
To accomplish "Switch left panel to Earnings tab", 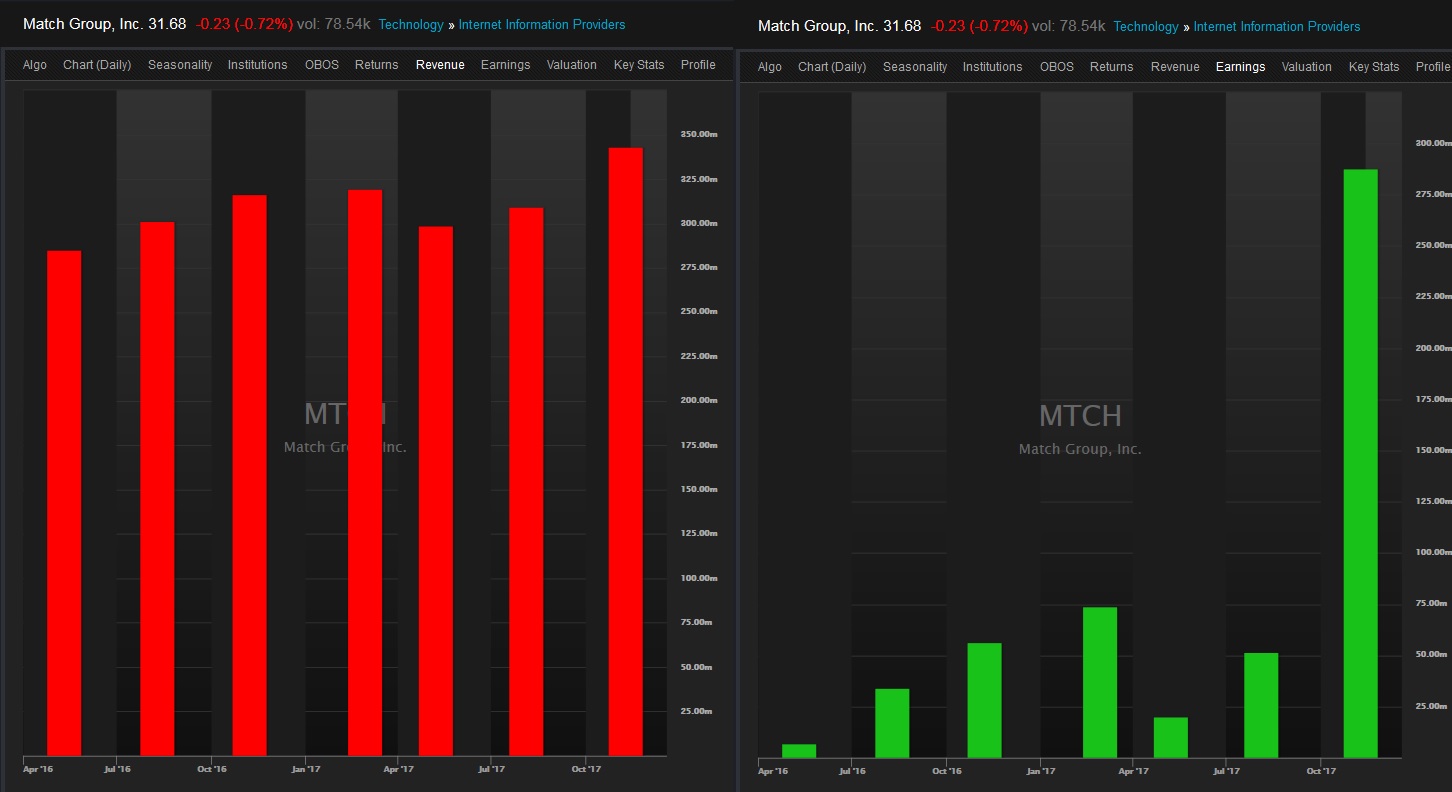I will (505, 65).
